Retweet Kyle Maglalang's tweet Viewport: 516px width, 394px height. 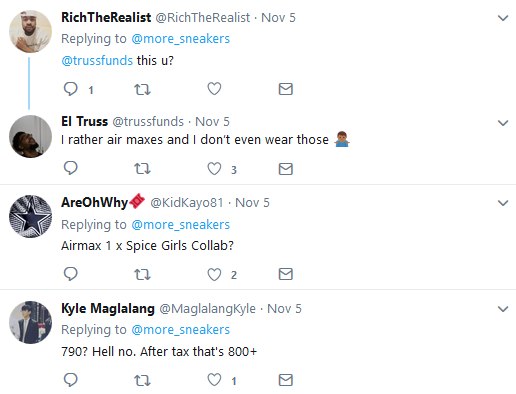(x=142, y=380)
